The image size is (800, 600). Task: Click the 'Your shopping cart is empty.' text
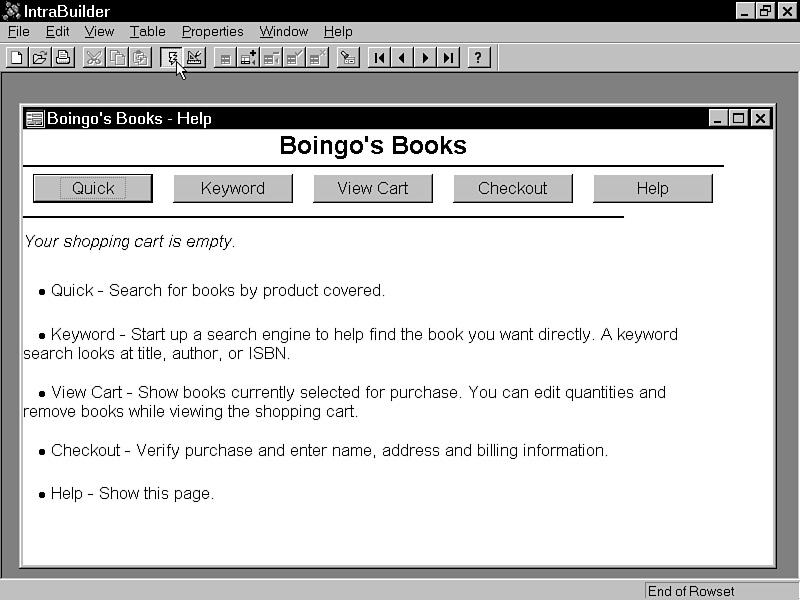(130, 241)
